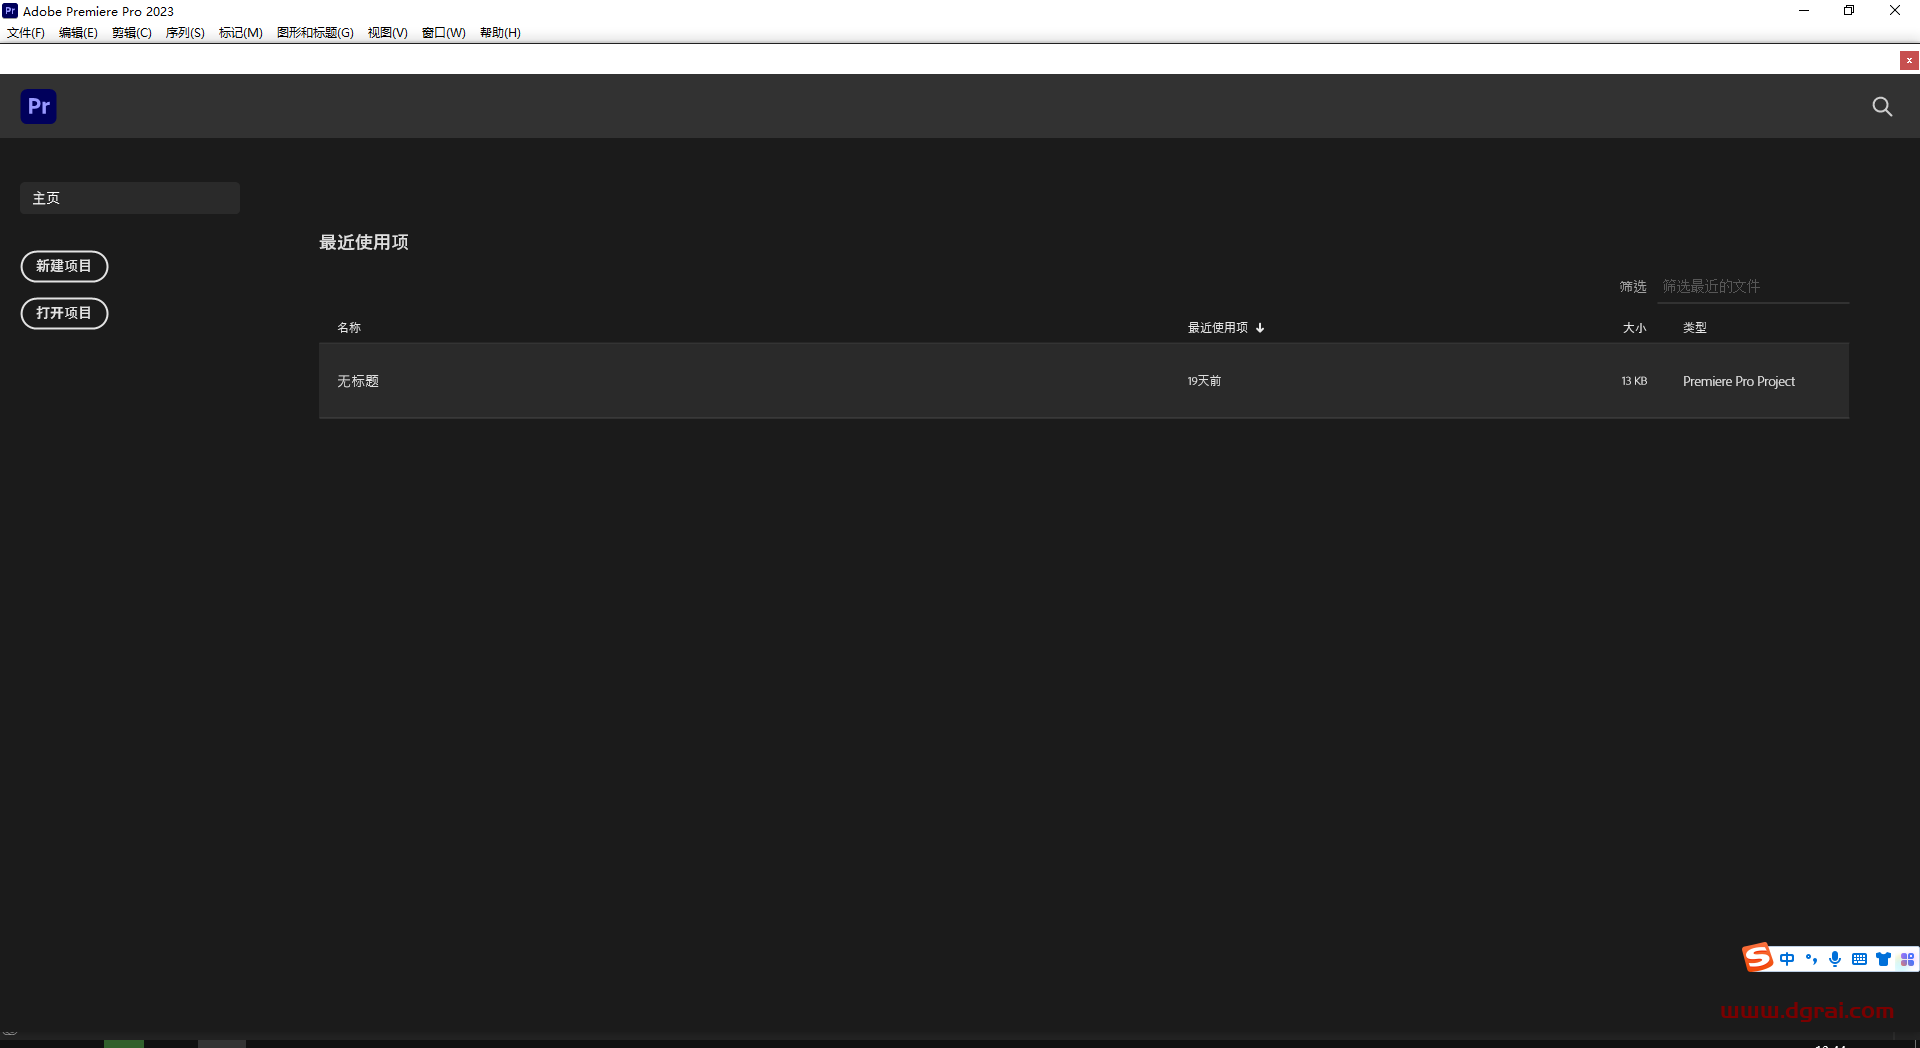This screenshot has height=1048, width=1920.
Task: Toggle full-width punctuation mode on Sogou bar
Action: pos(1812,958)
